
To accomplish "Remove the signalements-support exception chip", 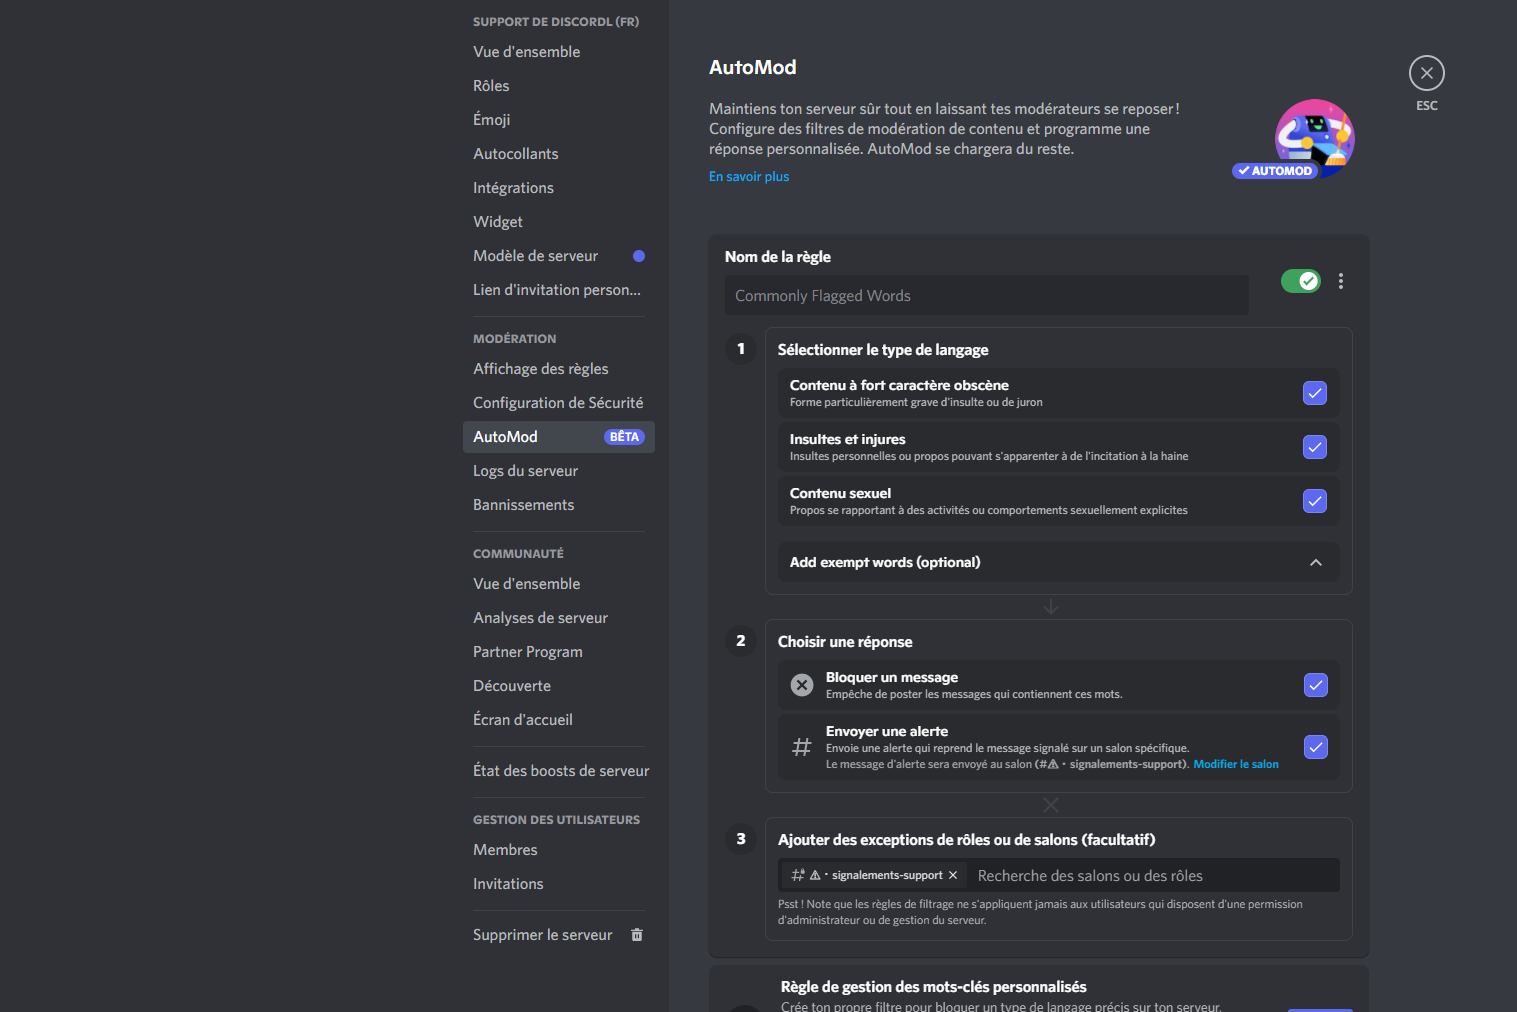I will pos(953,875).
